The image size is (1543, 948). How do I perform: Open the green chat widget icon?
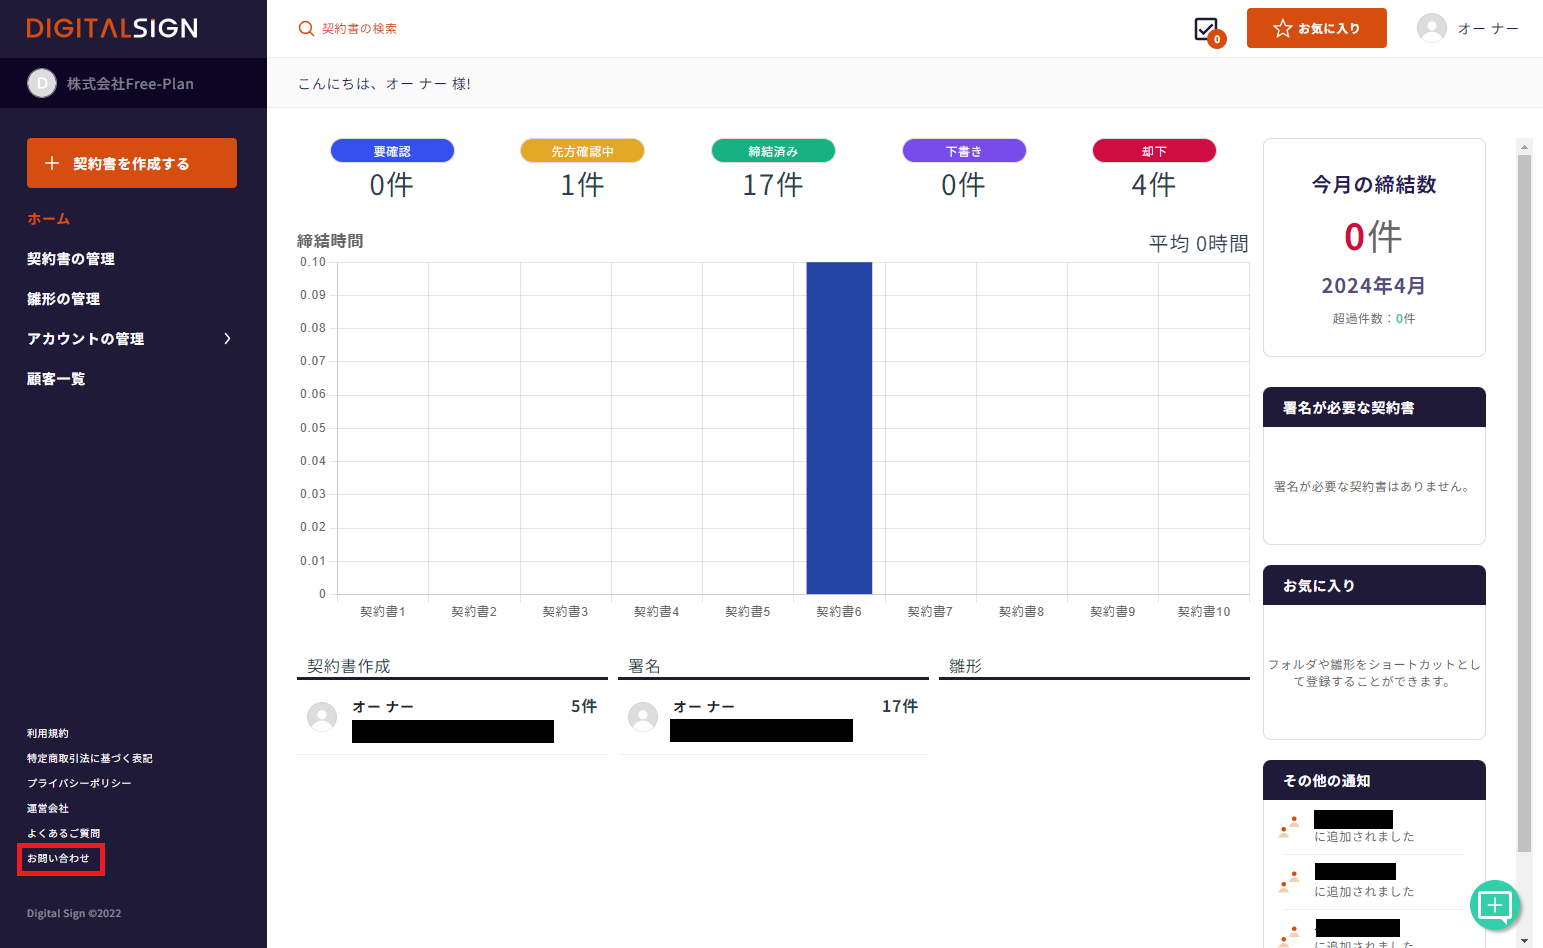coord(1495,905)
